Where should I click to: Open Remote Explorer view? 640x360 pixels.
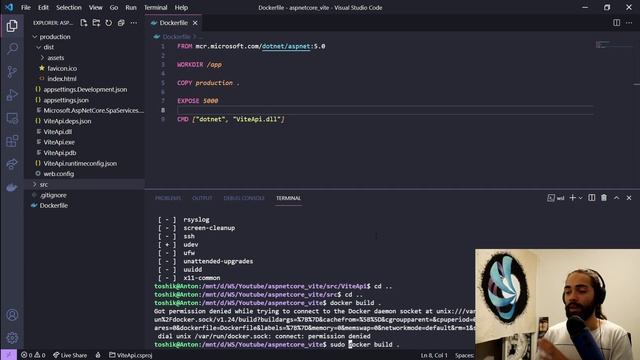[12, 118]
